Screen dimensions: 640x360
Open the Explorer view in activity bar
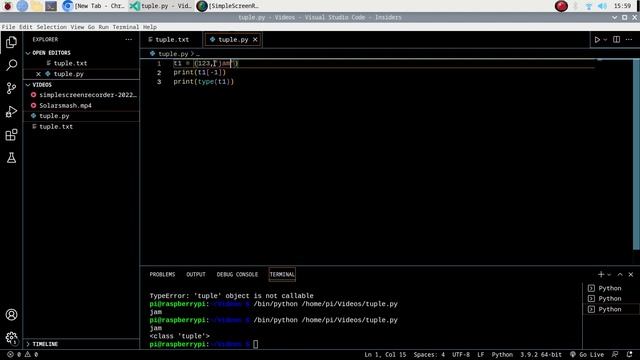point(11,42)
